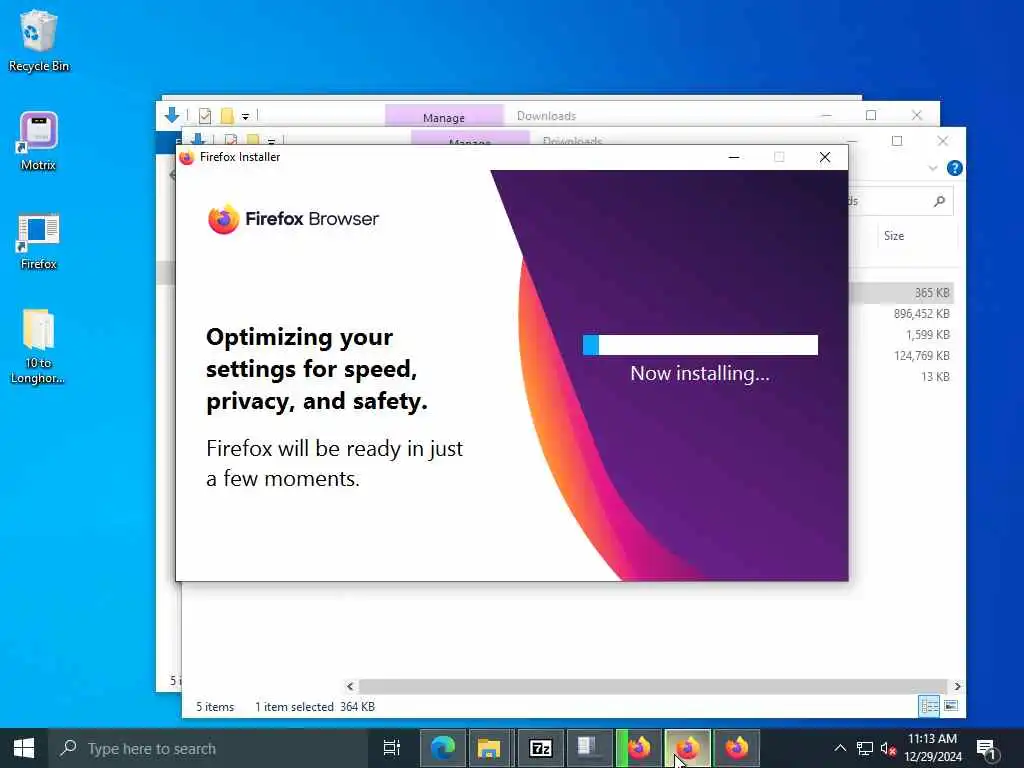Select the Motrix desktop shortcut
The image size is (1024, 768).
[39, 140]
